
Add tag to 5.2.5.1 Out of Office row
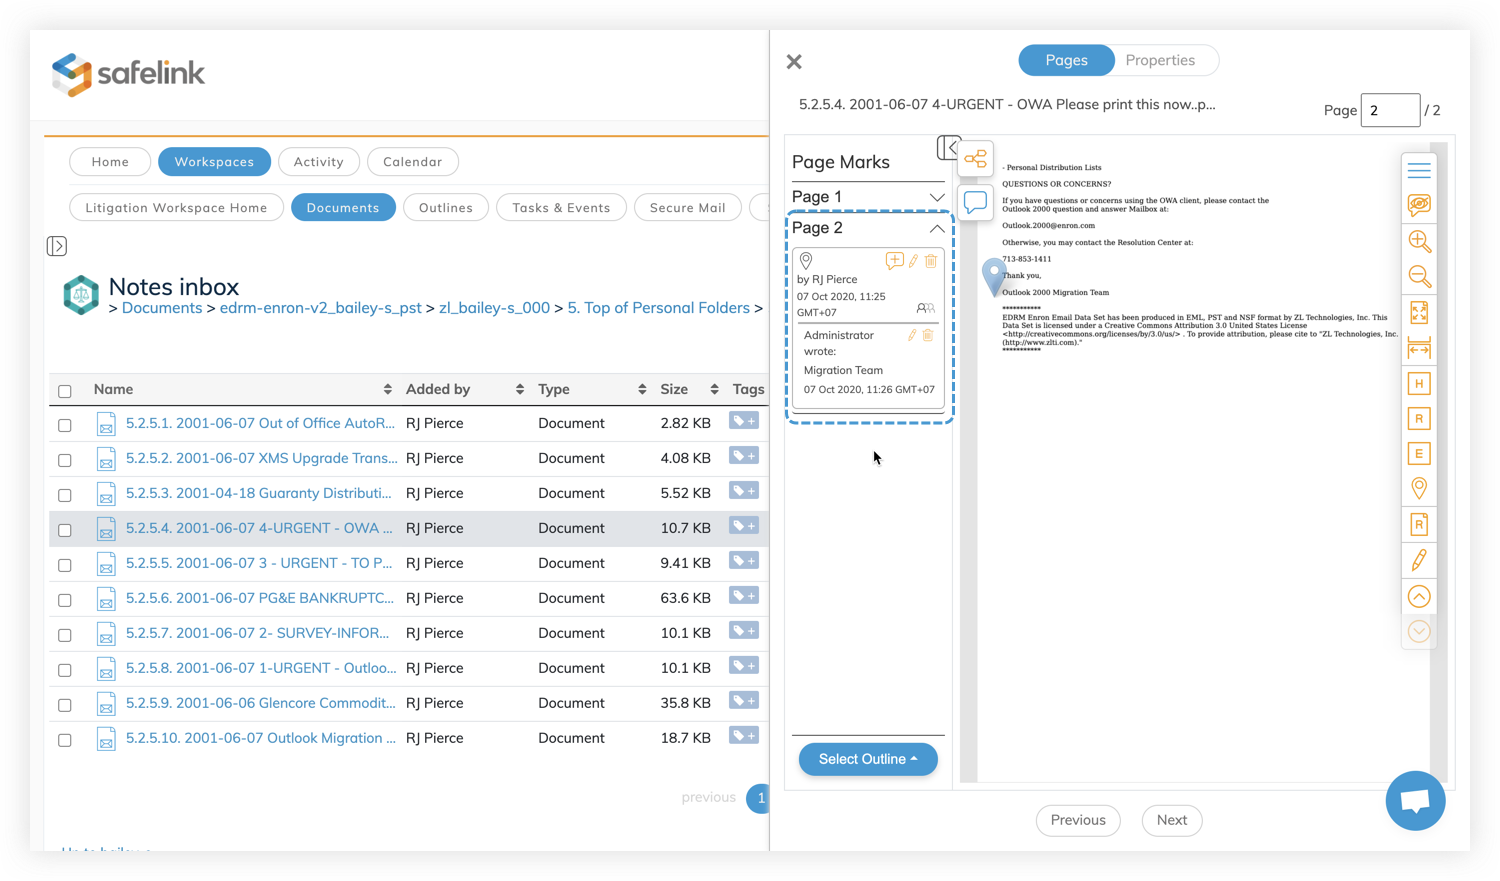pos(743,421)
